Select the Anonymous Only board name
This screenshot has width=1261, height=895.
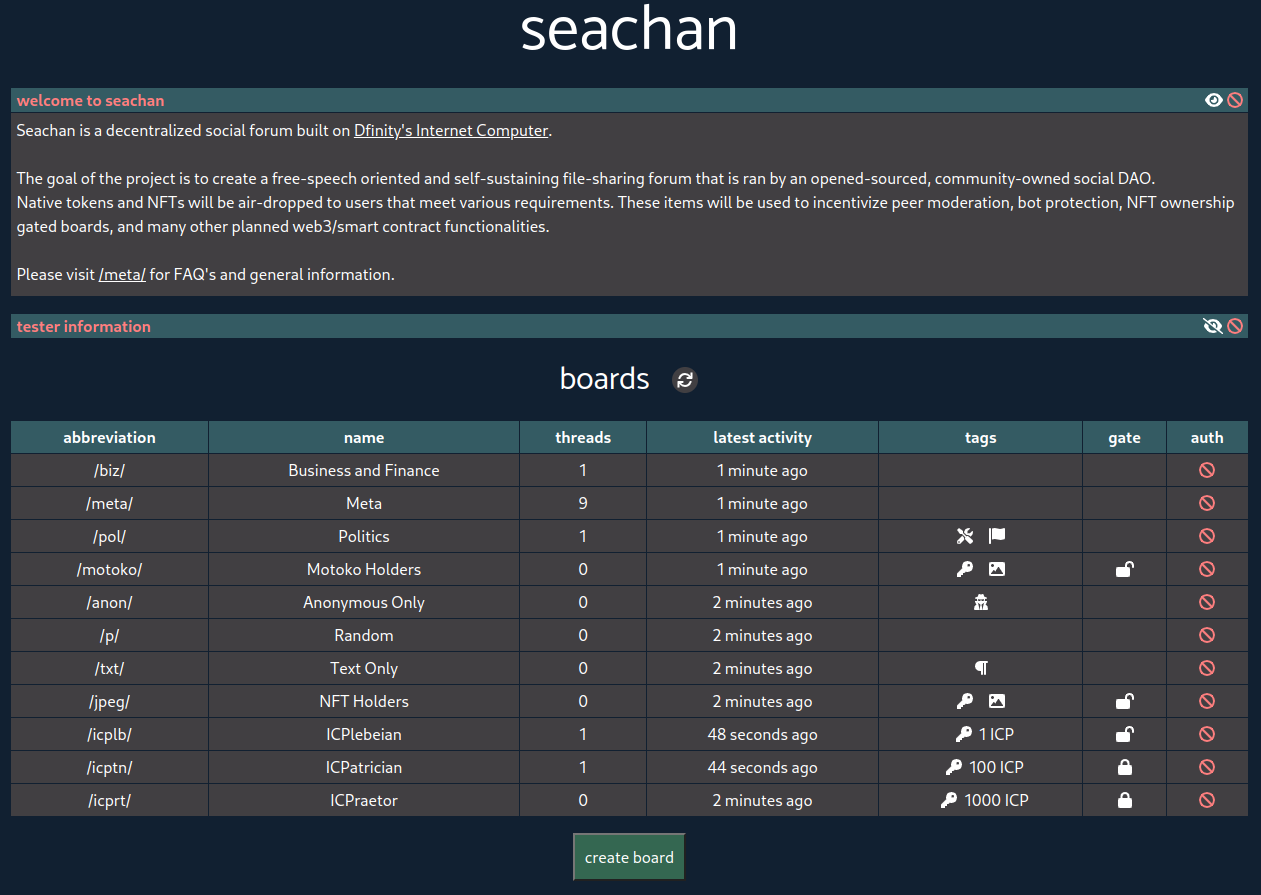point(364,602)
